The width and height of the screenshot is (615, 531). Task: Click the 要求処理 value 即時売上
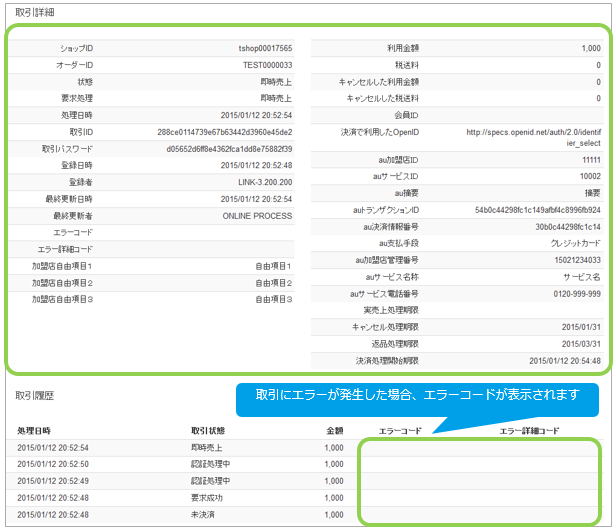tap(276, 98)
